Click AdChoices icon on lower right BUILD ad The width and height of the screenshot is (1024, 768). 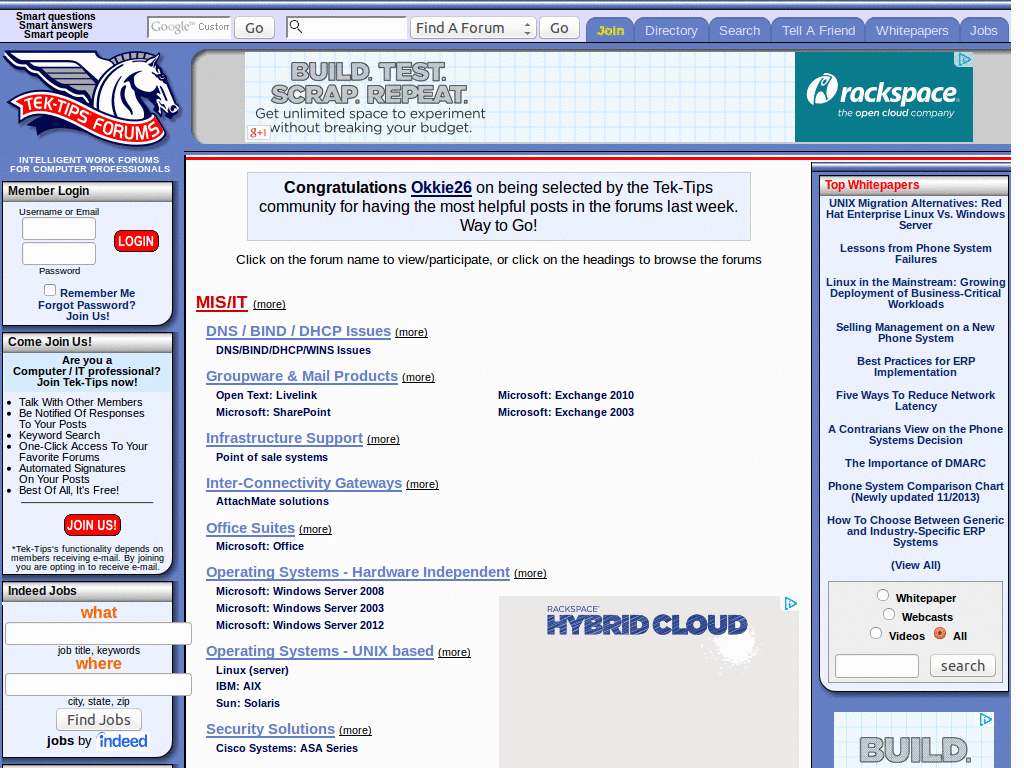[x=985, y=719]
